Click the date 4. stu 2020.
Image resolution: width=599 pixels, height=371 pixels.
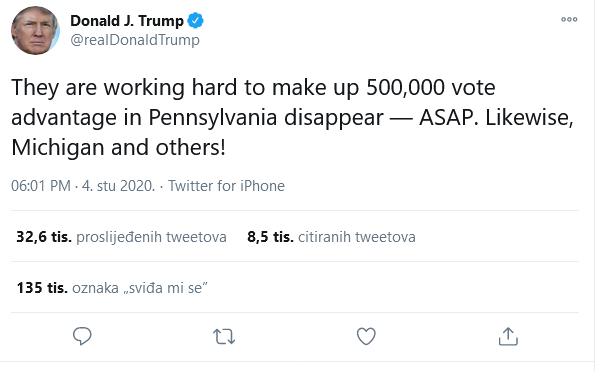coord(118,186)
